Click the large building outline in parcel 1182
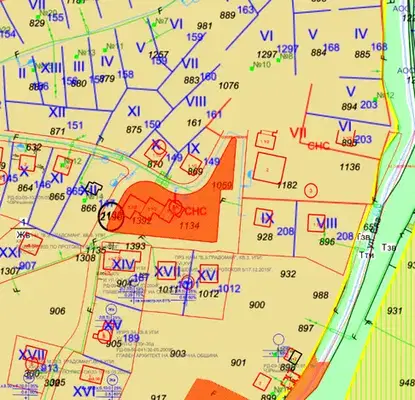The height and width of the screenshot is (400, 415). (269, 169)
